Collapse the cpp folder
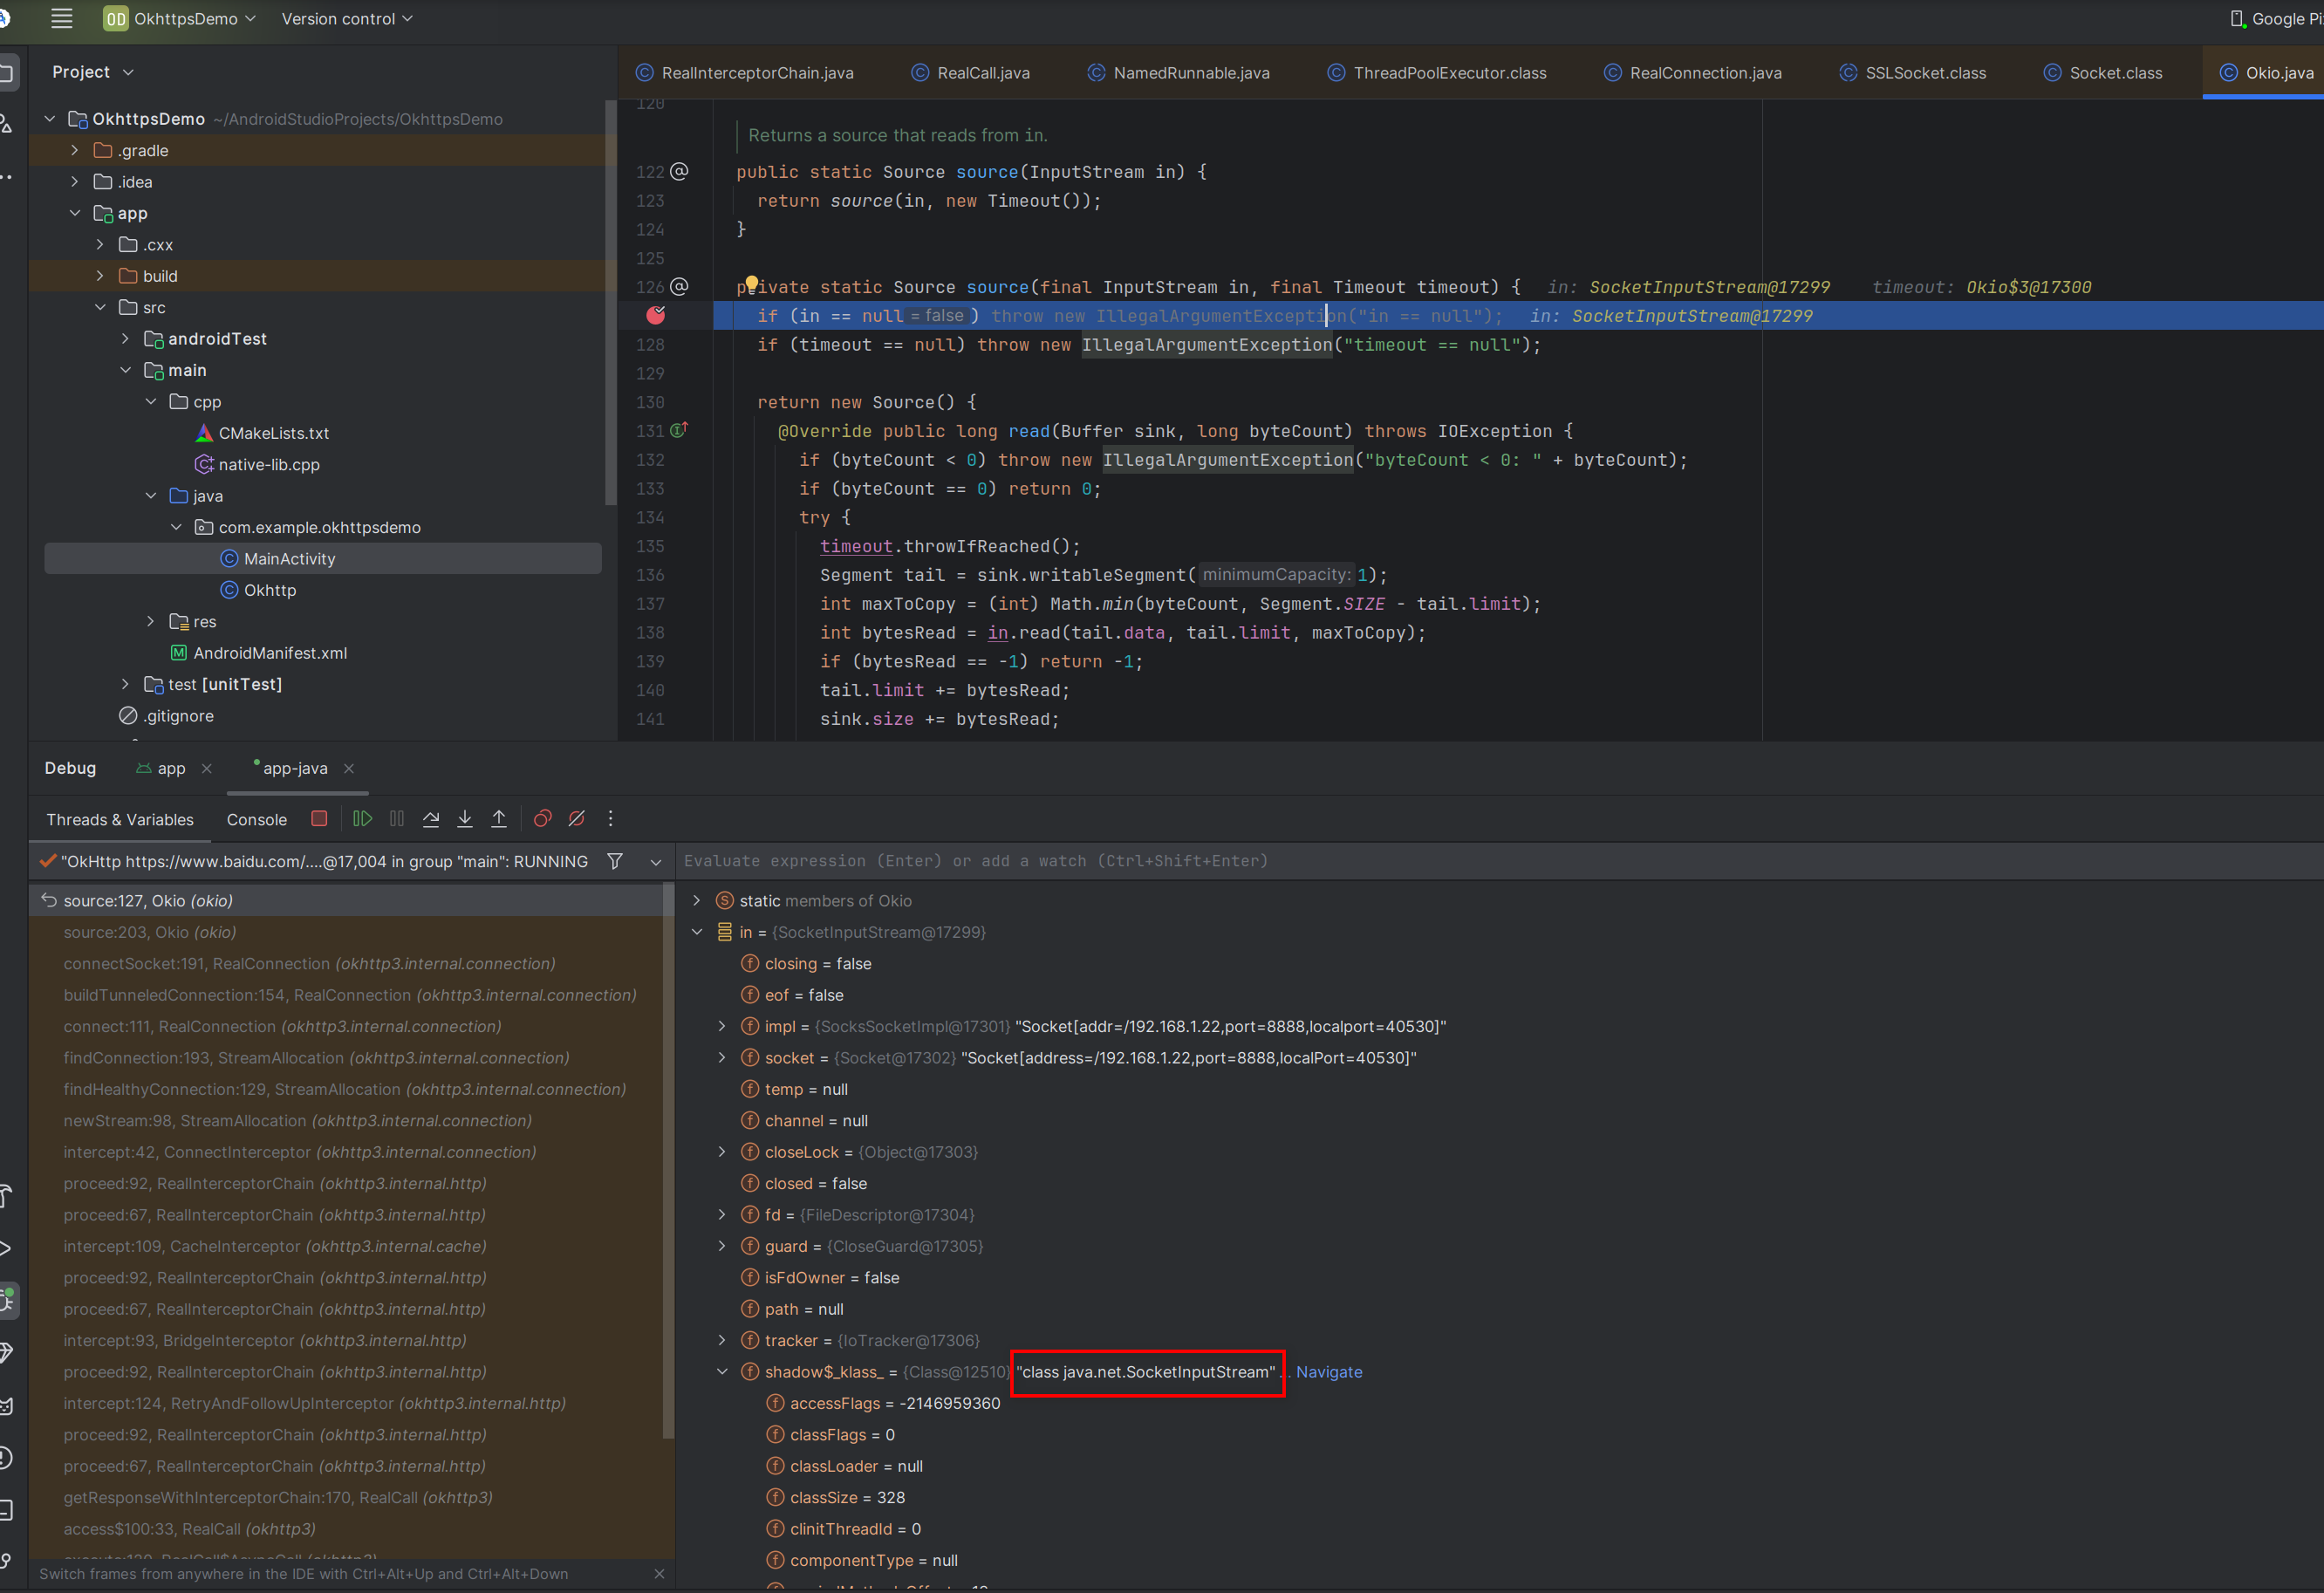This screenshot has height=1593, width=2324. (151, 401)
